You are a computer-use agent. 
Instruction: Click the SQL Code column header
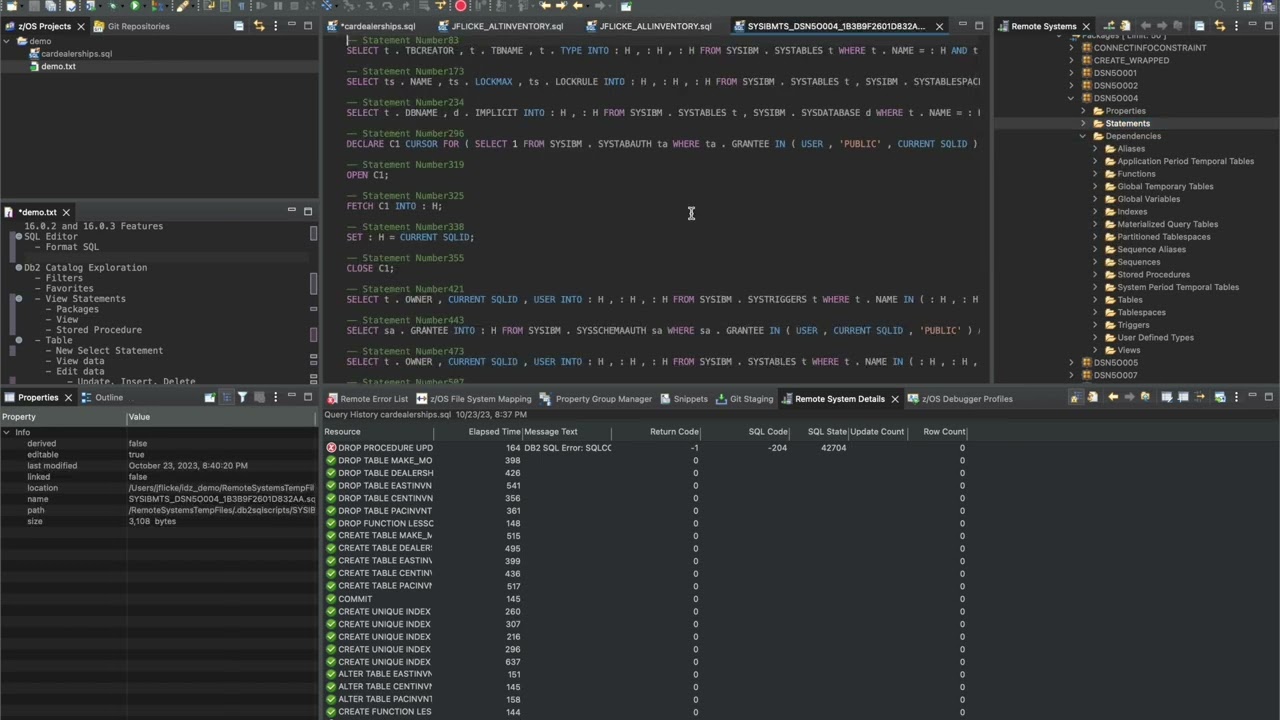(768, 432)
